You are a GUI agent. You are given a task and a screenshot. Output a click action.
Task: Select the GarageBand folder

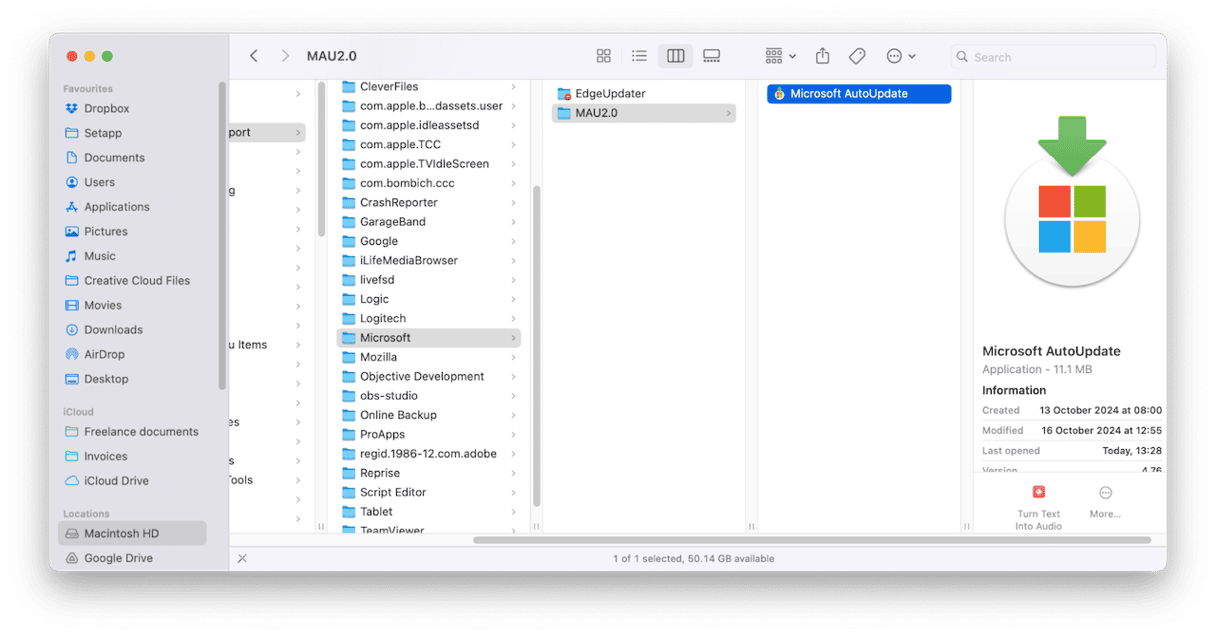(428, 222)
